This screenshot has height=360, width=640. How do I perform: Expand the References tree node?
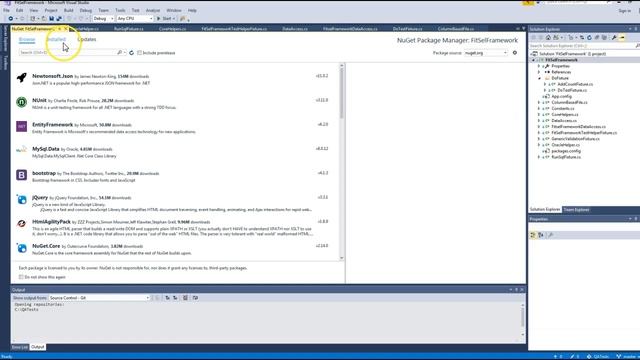539,72
